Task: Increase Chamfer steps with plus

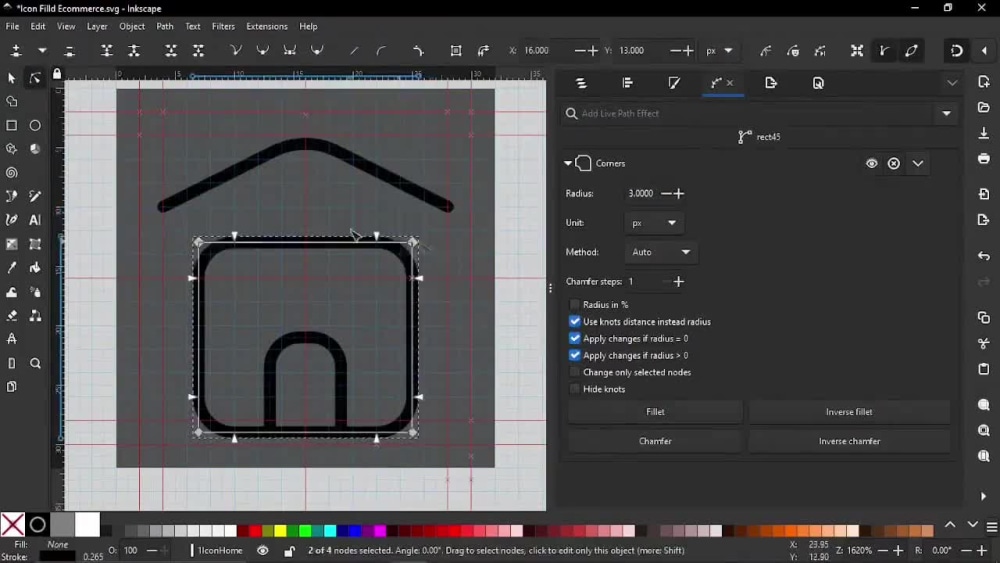Action: point(679,281)
